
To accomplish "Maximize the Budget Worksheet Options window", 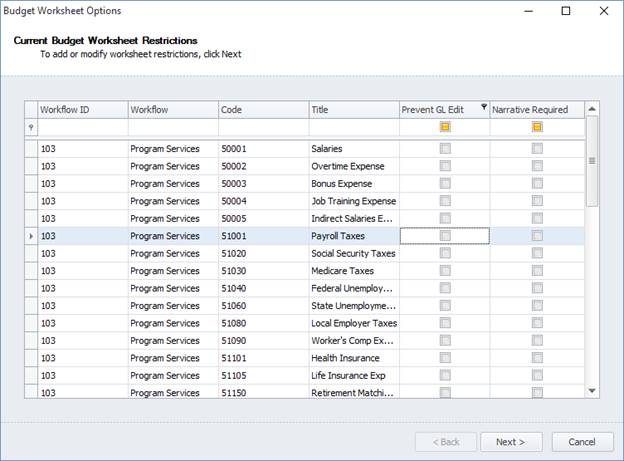I will coord(565,11).
